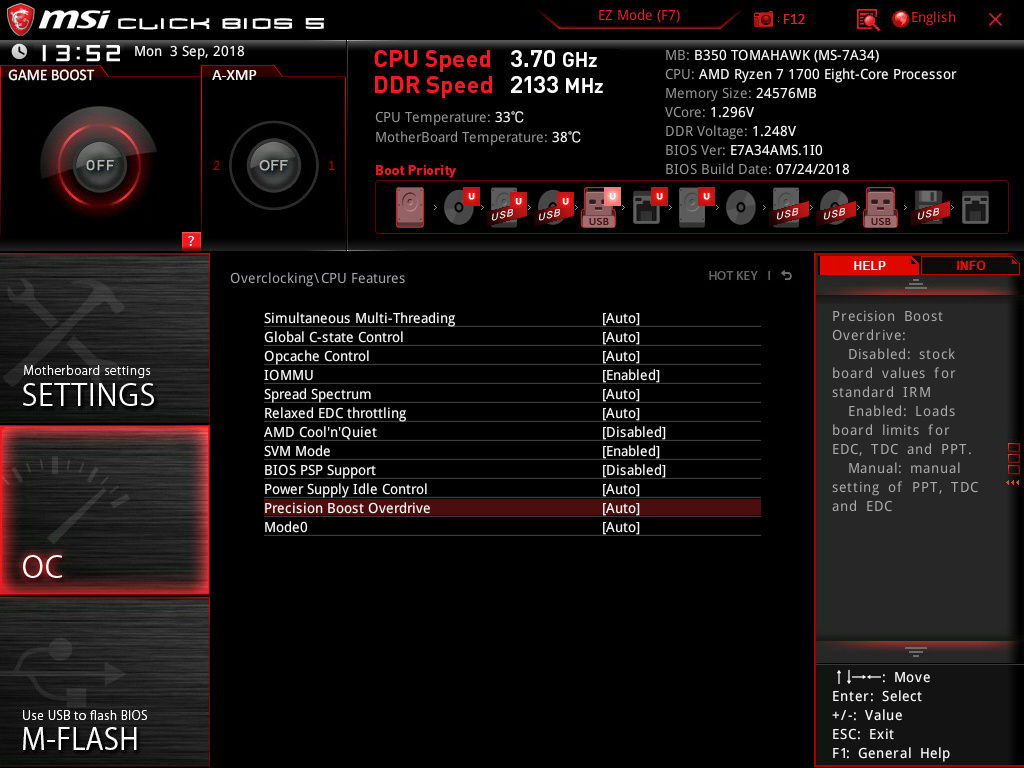Open Opcache Control [Auto] options

click(620, 356)
